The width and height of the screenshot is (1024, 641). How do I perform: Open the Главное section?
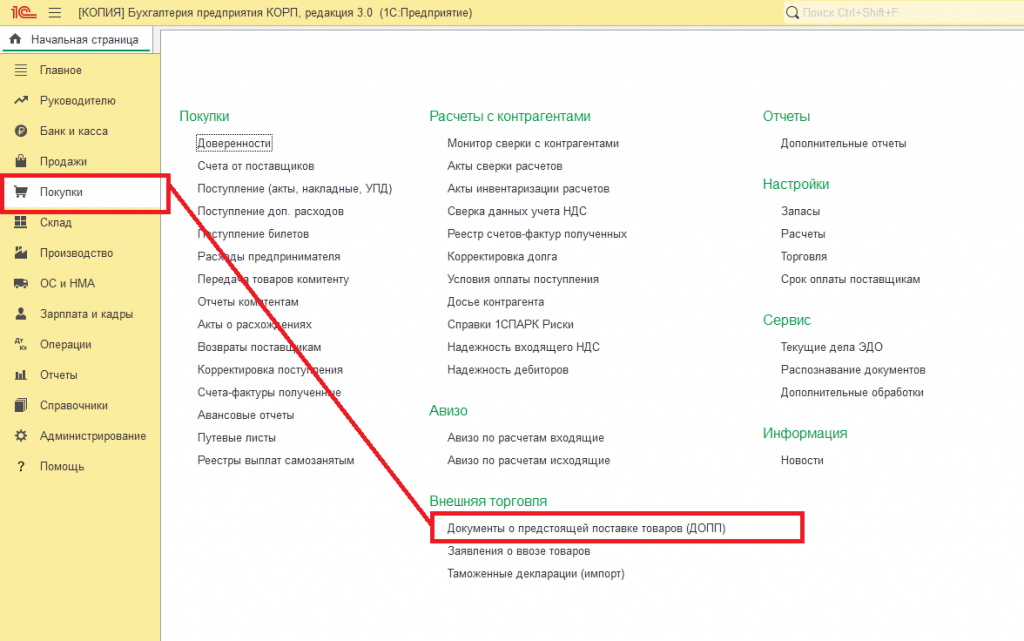pos(61,70)
